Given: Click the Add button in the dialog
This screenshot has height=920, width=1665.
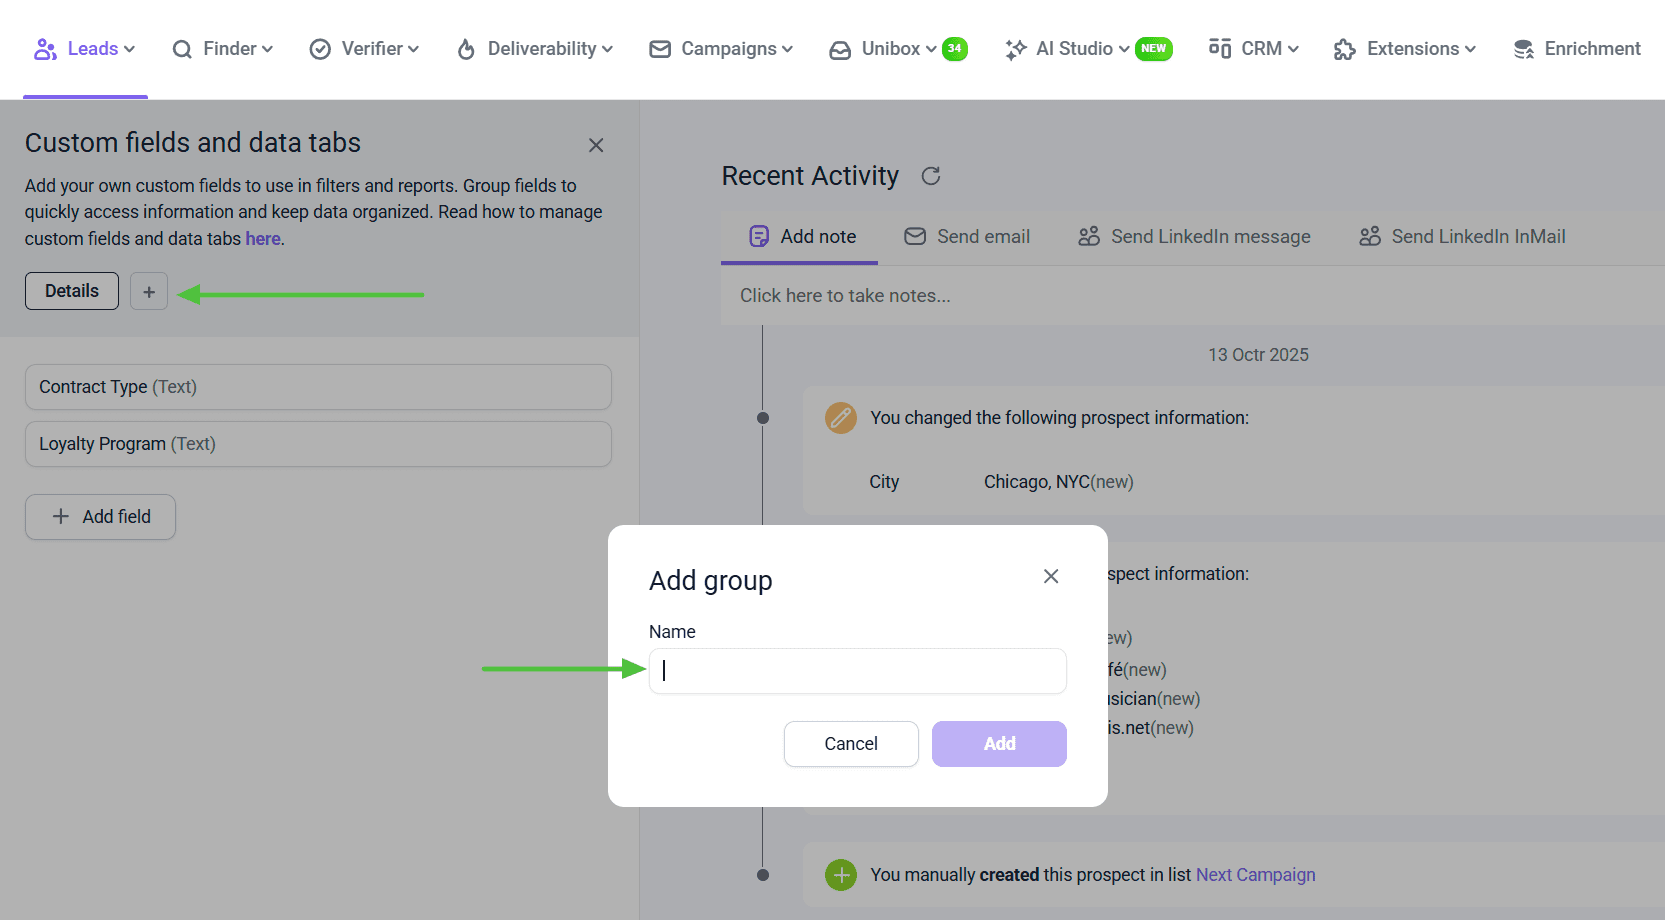Looking at the screenshot, I should [x=999, y=744].
